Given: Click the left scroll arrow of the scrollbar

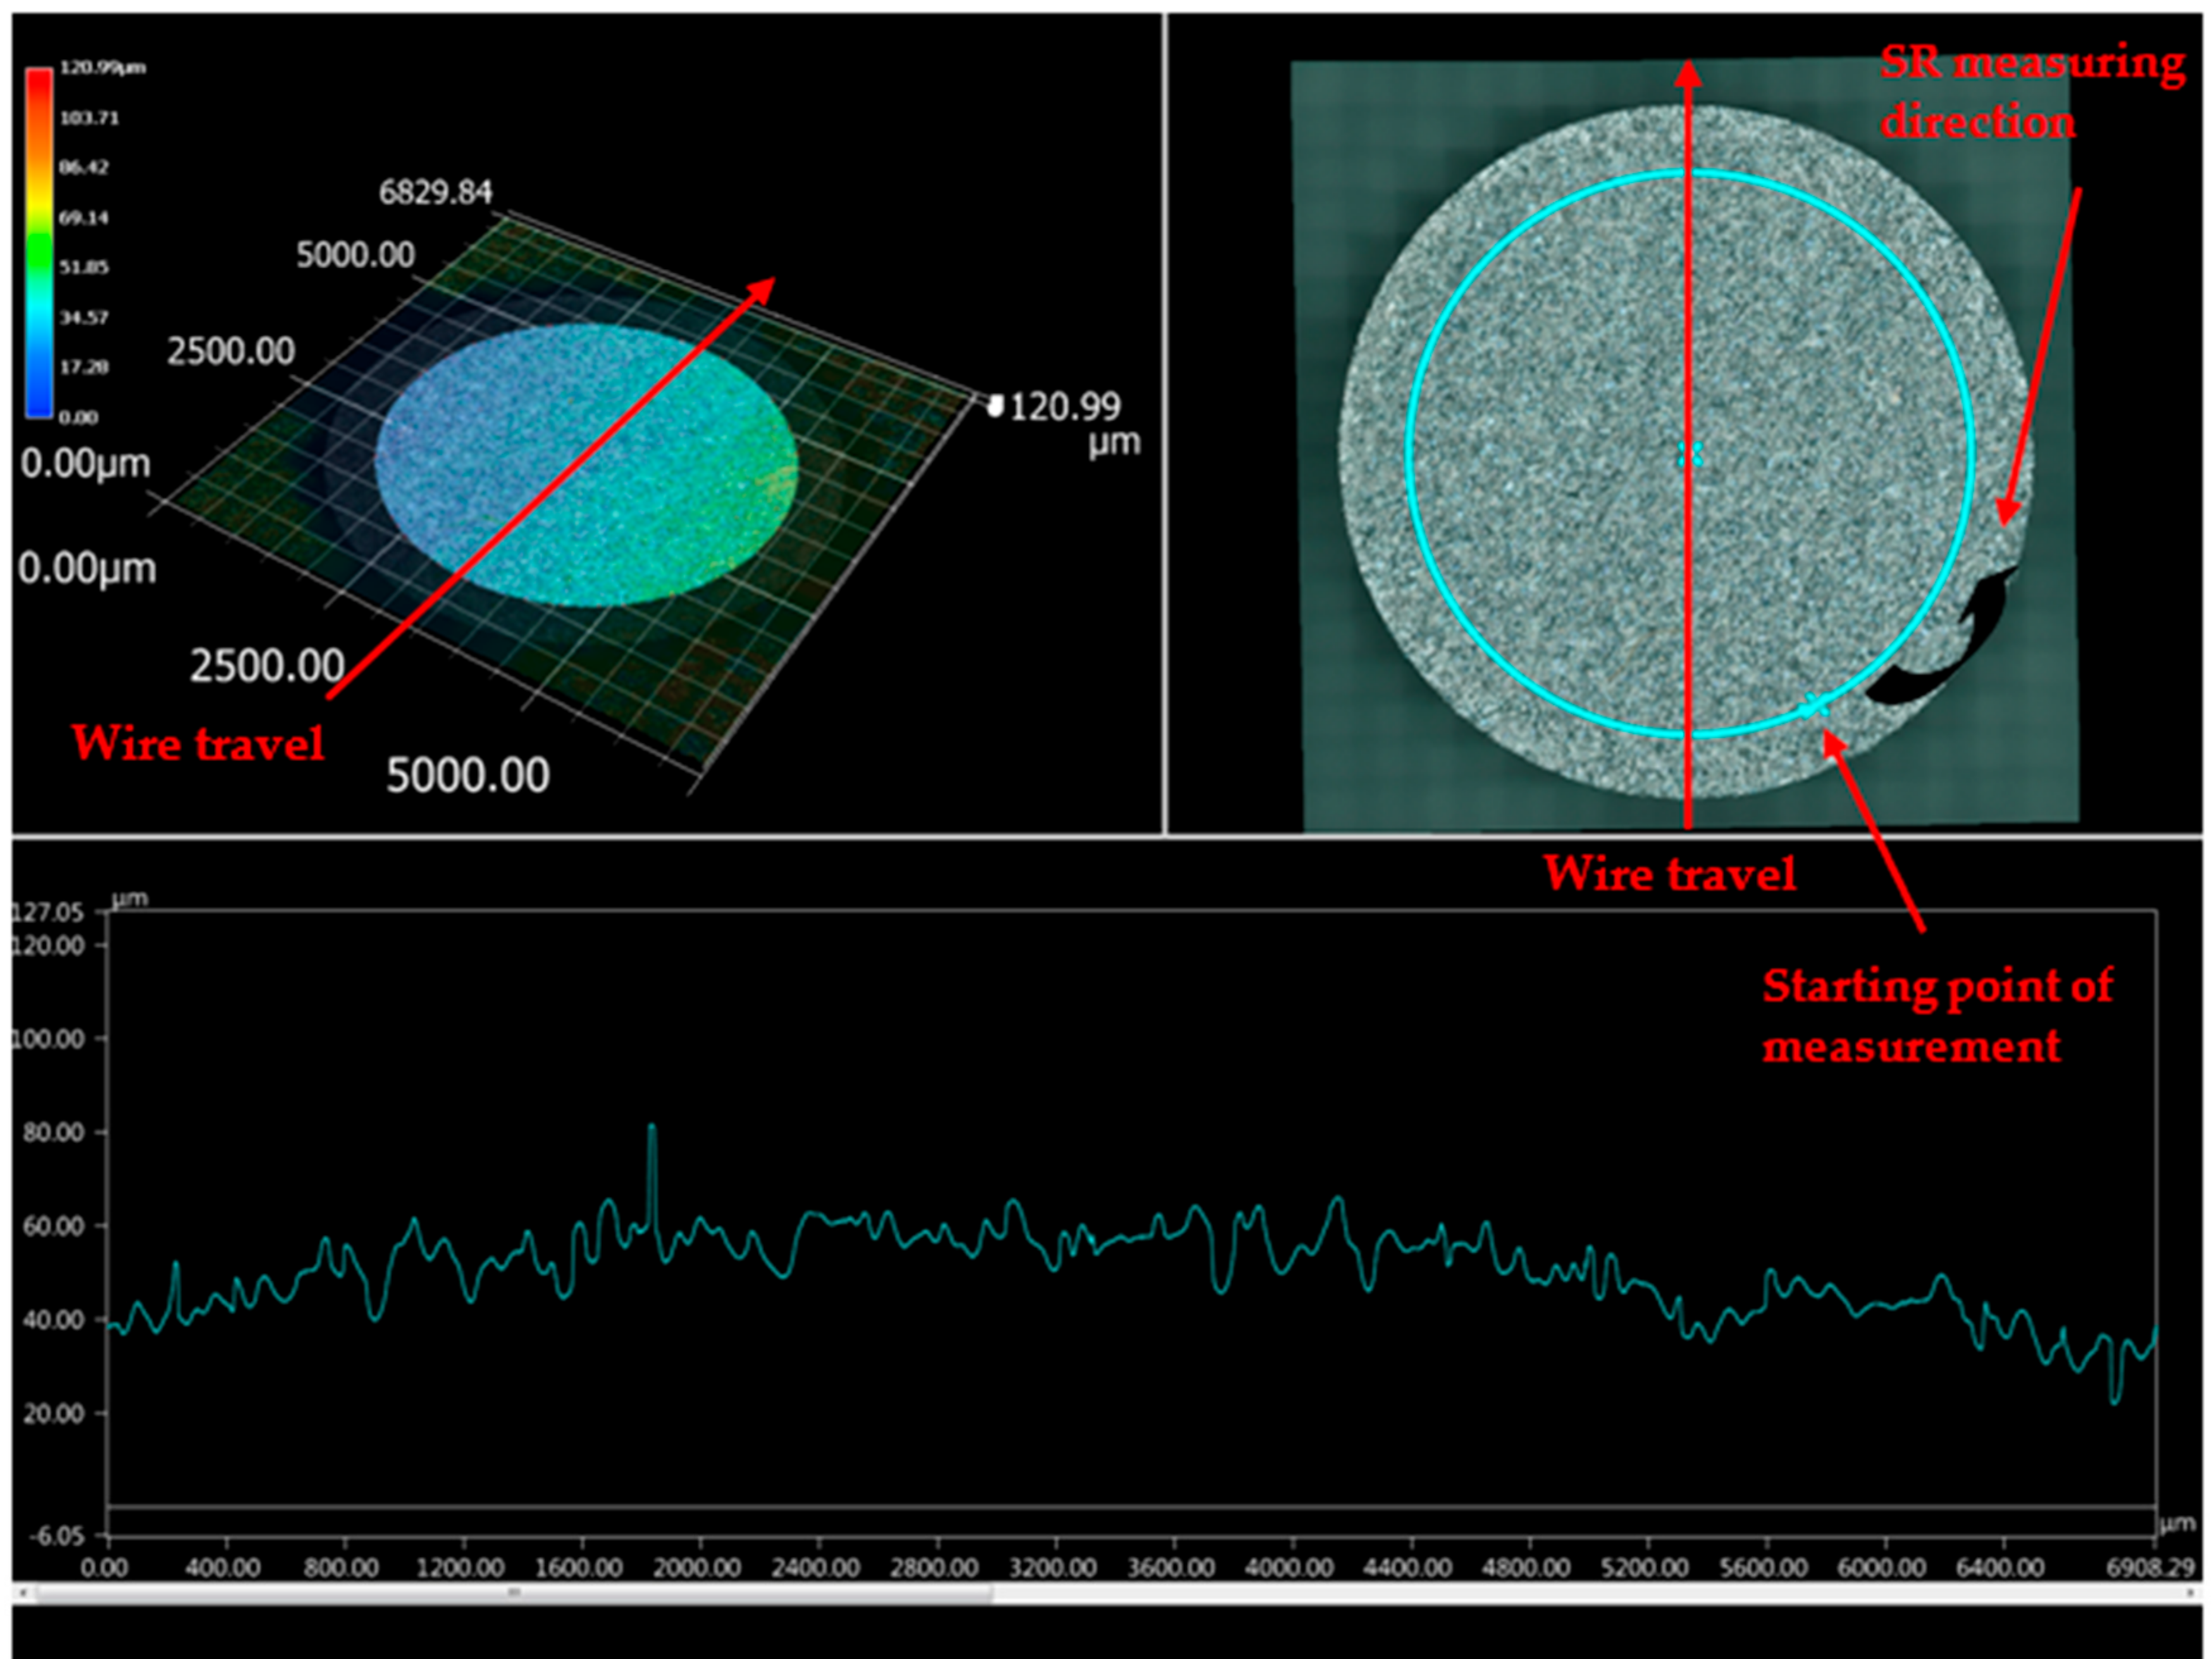Looking at the screenshot, I should coord(22,1593).
